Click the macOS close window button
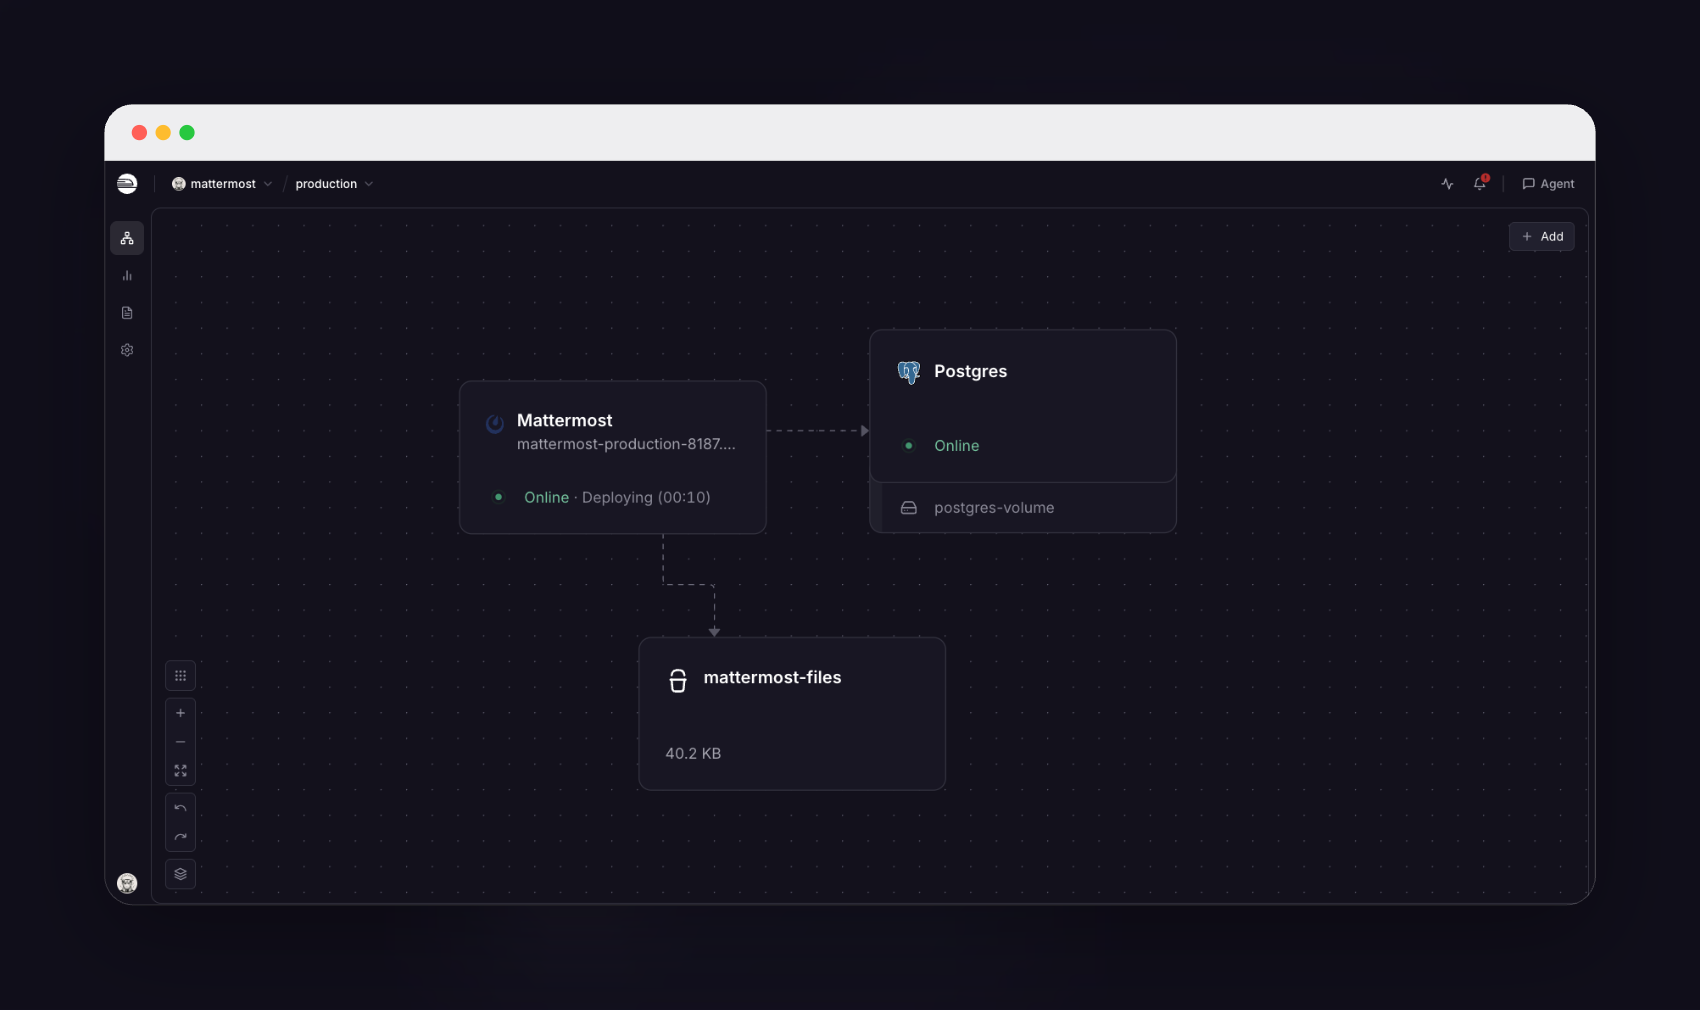This screenshot has width=1700, height=1010. pos(139,133)
